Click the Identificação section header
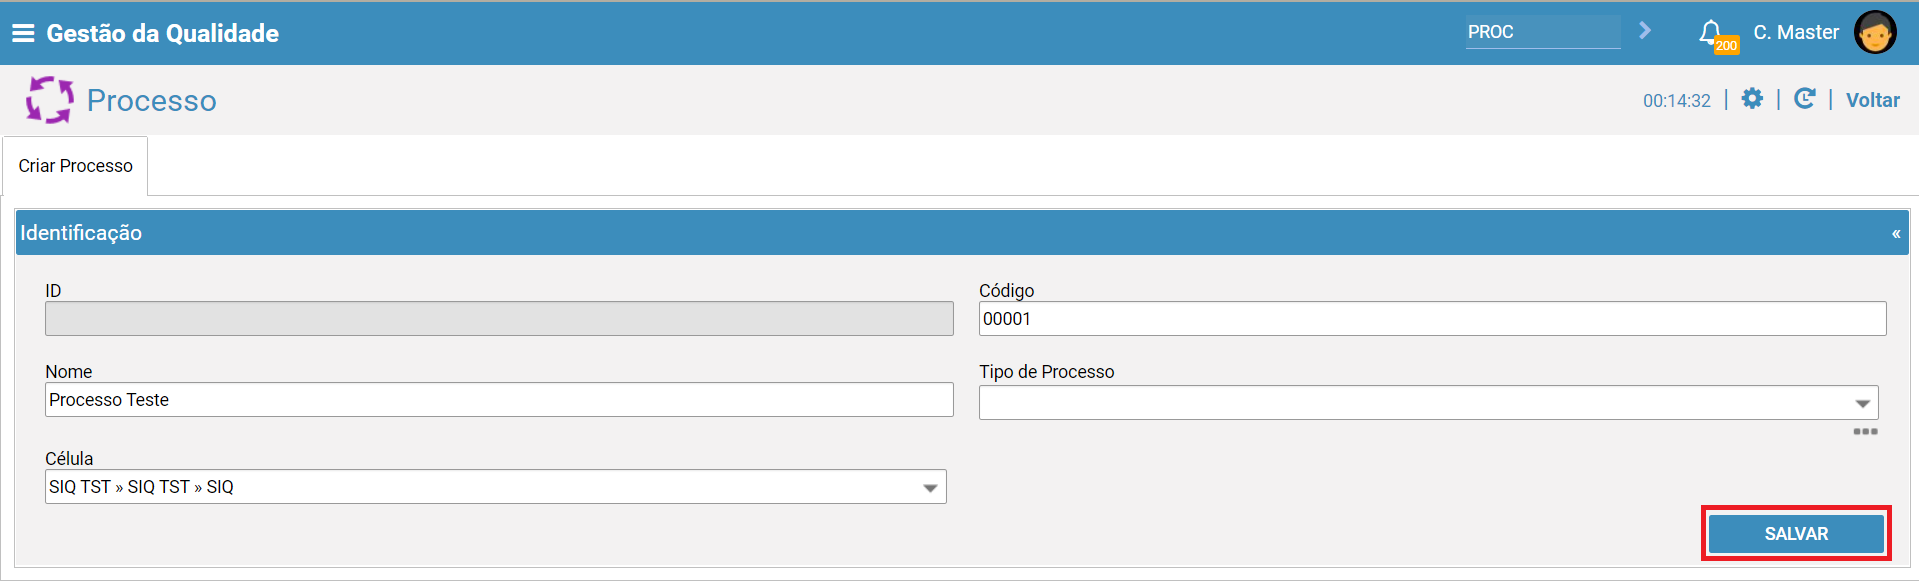 (962, 233)
